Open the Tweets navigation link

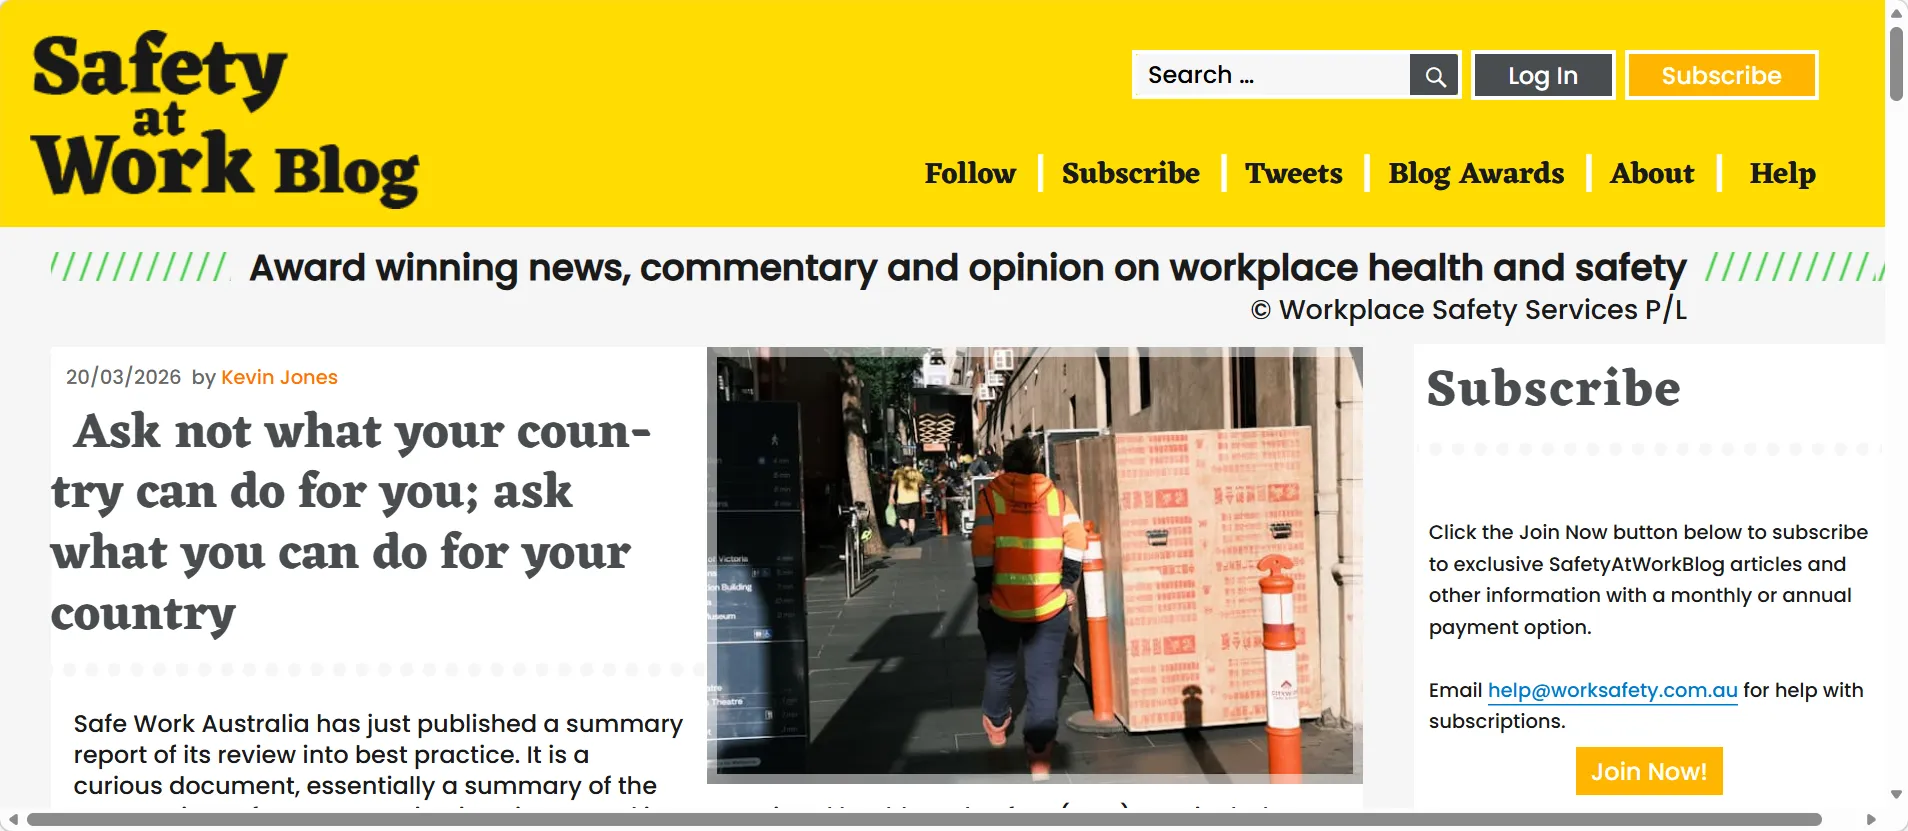tap(1293, 174)
